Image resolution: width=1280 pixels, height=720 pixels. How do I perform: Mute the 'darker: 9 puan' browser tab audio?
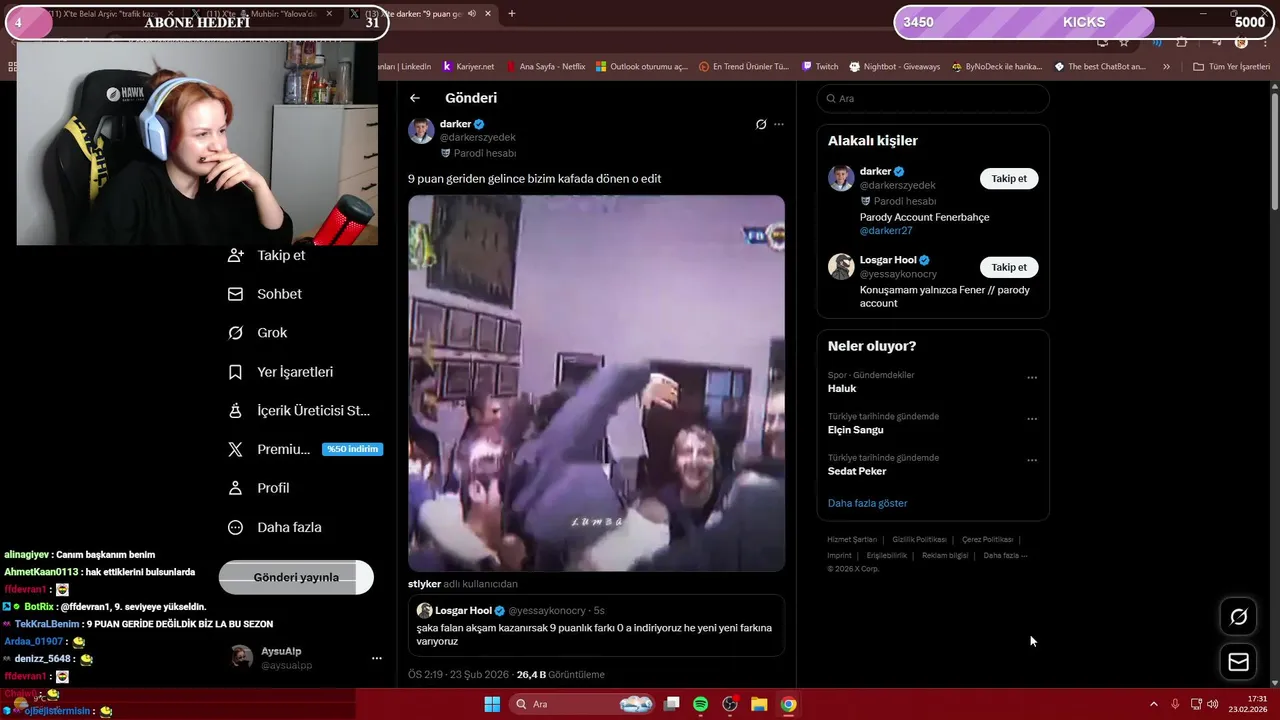coord(471,14)
